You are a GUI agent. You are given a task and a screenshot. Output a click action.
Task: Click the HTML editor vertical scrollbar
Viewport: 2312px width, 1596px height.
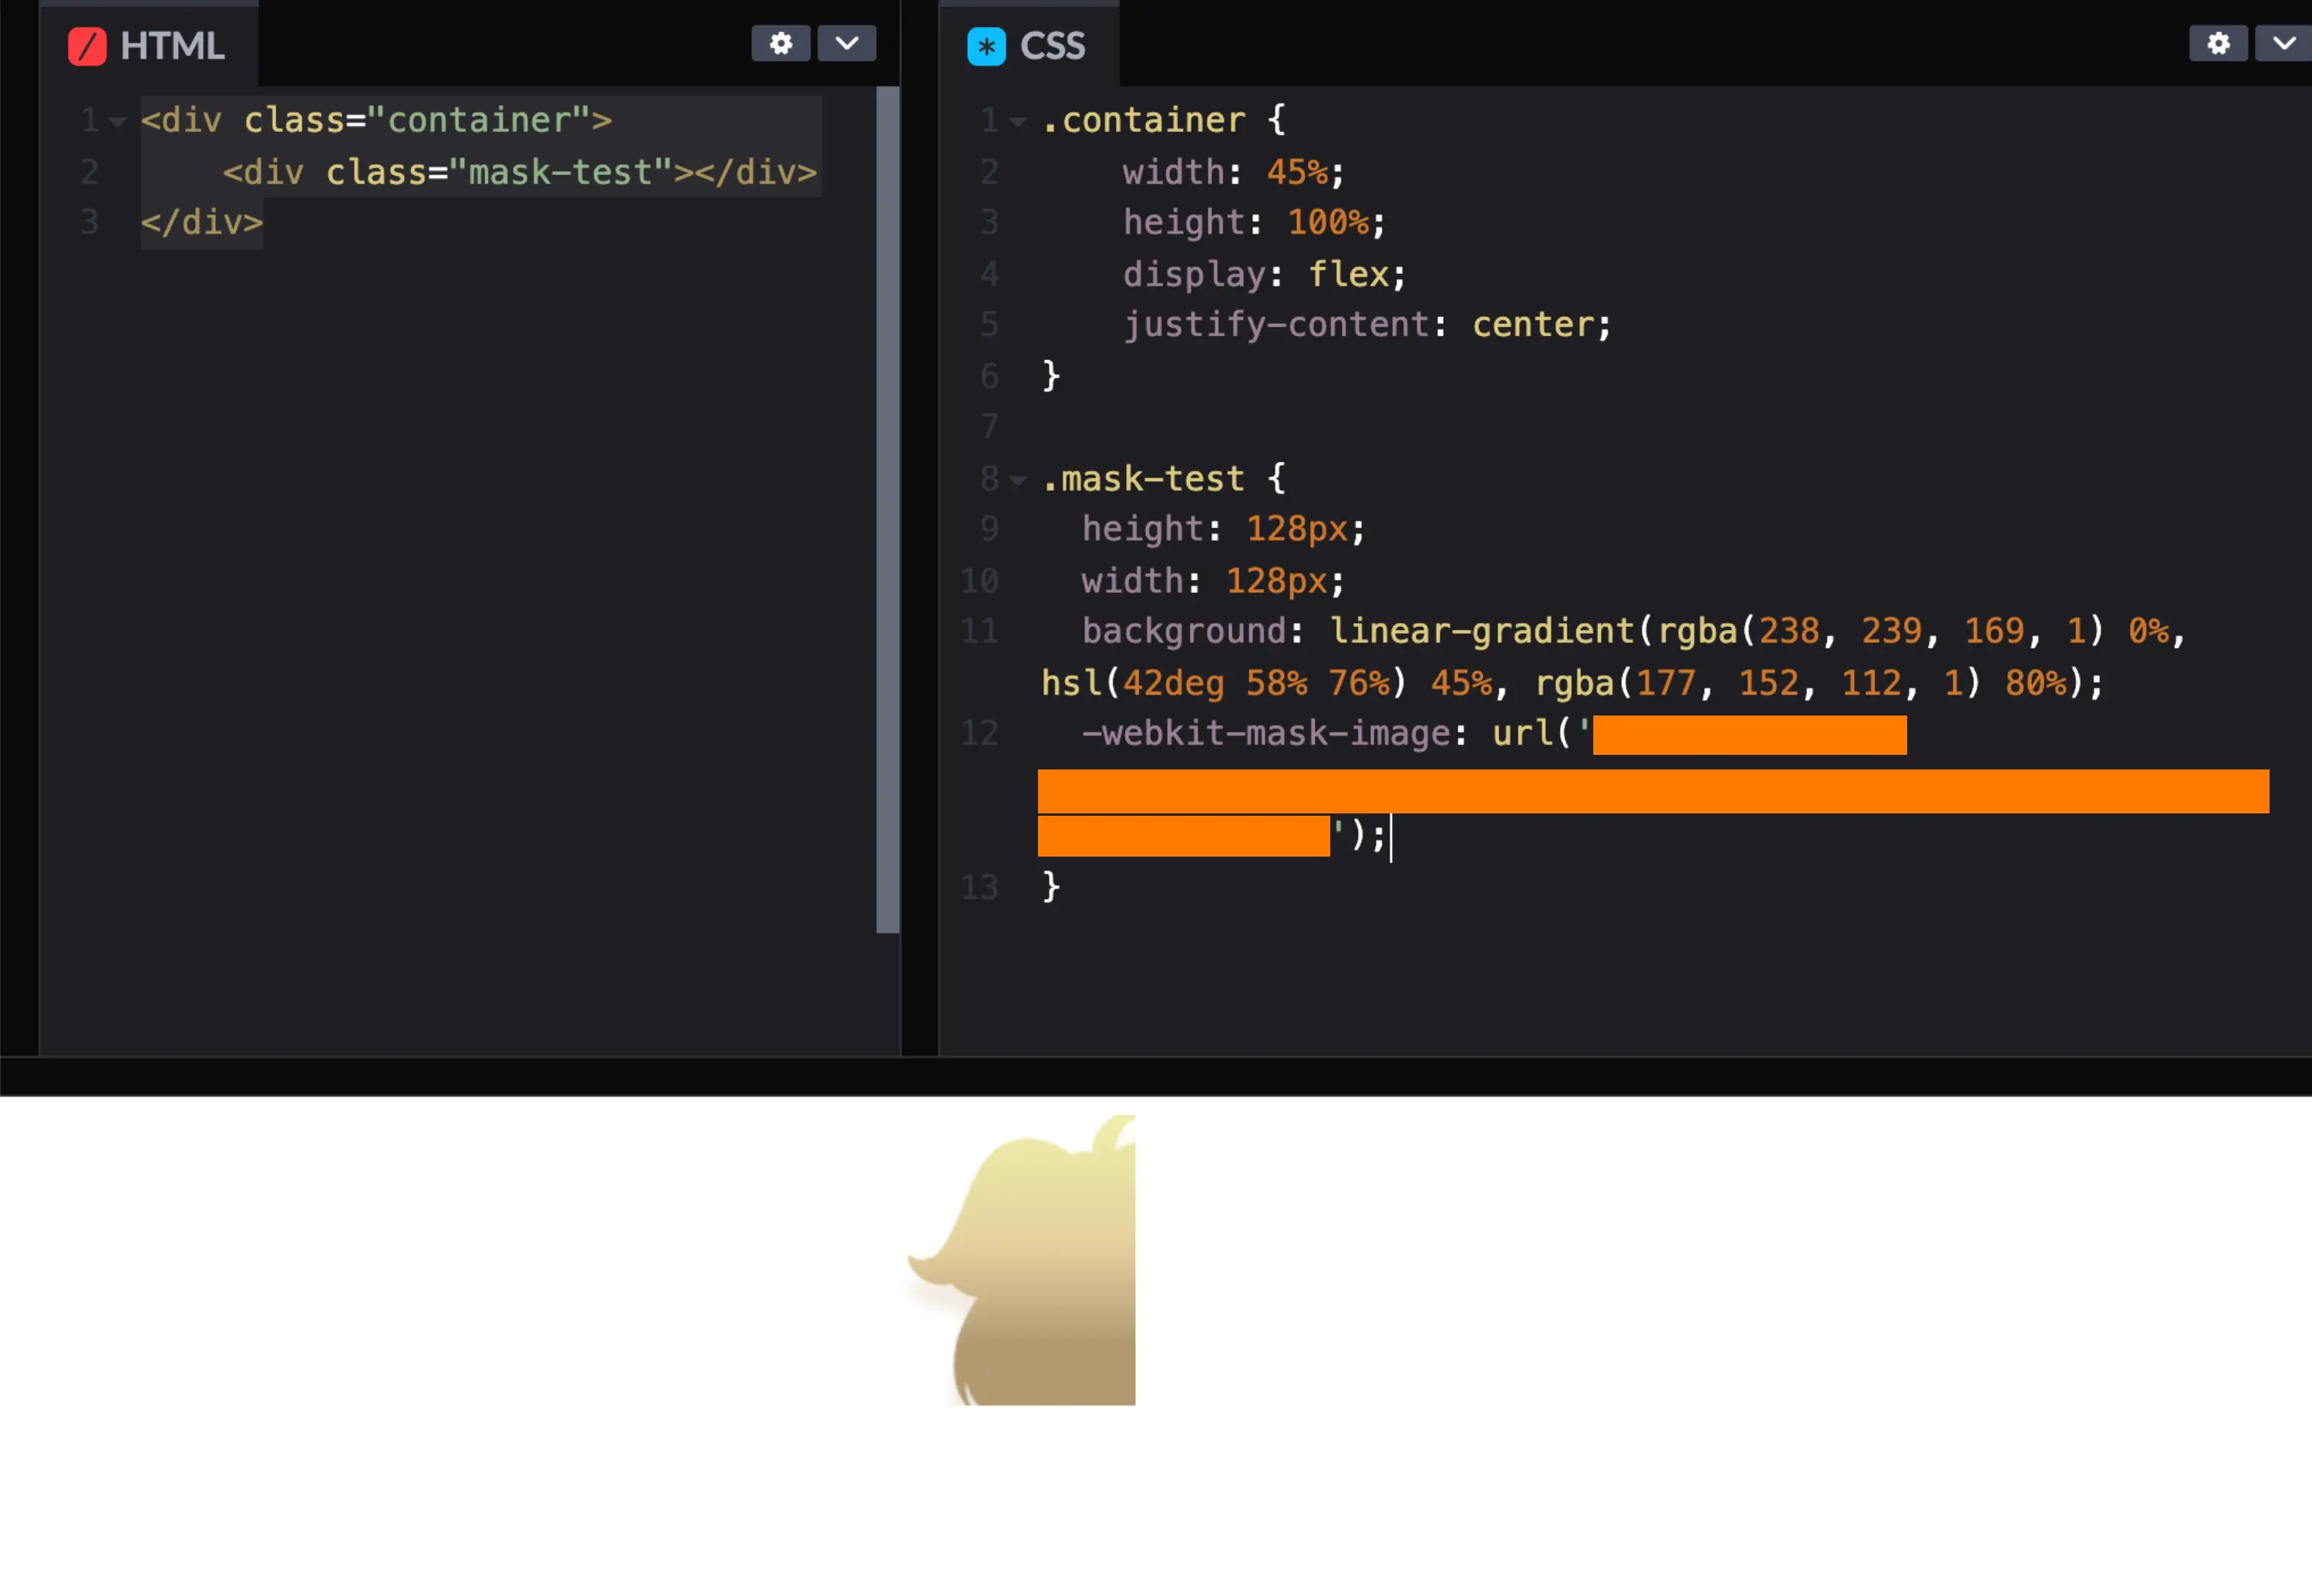pyautogui.click(x=888, y=510)
